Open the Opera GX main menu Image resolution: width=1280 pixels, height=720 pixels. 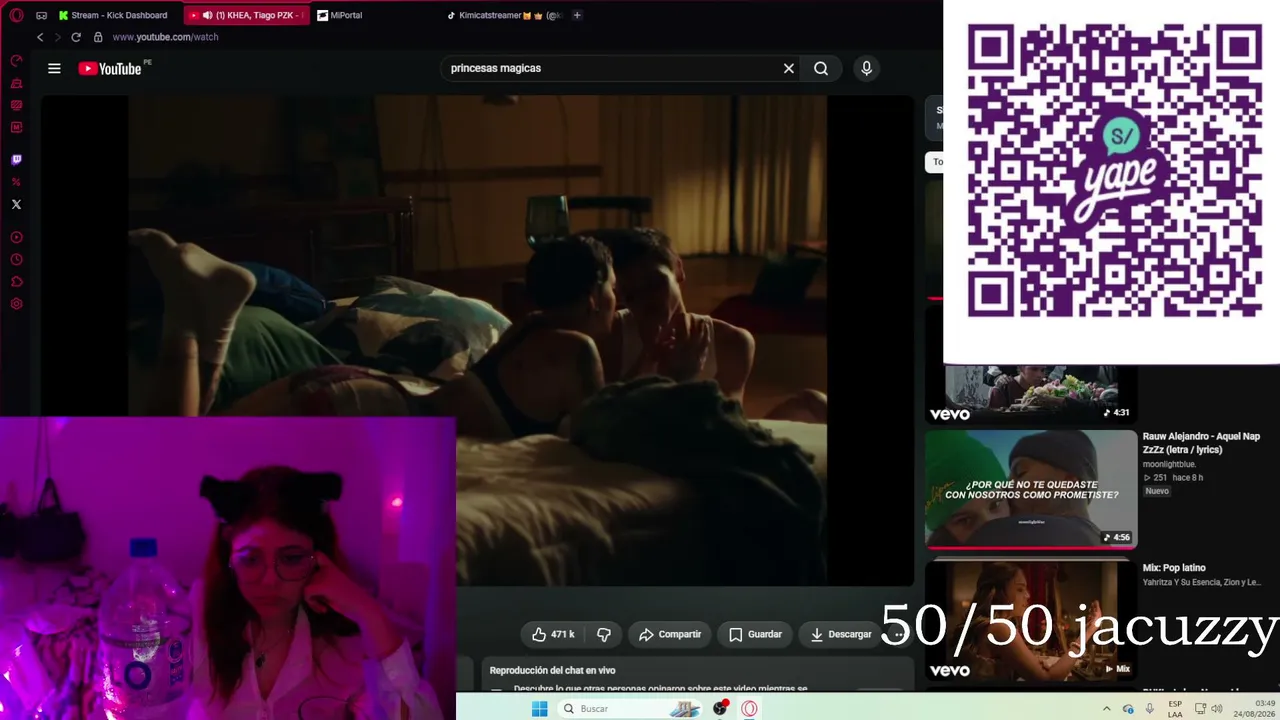(16, 15)
